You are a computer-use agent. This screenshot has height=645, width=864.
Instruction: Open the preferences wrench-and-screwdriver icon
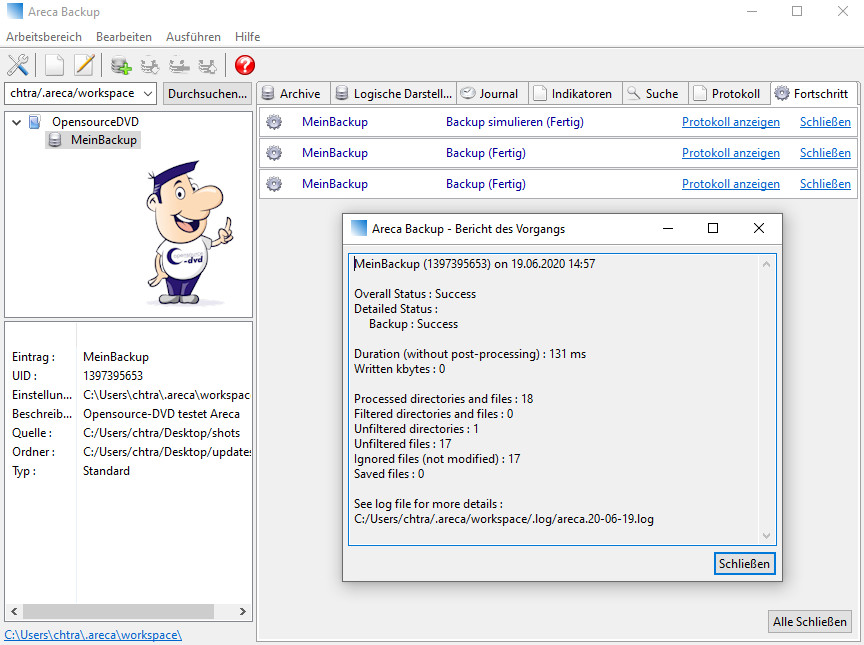click(18, 66)
